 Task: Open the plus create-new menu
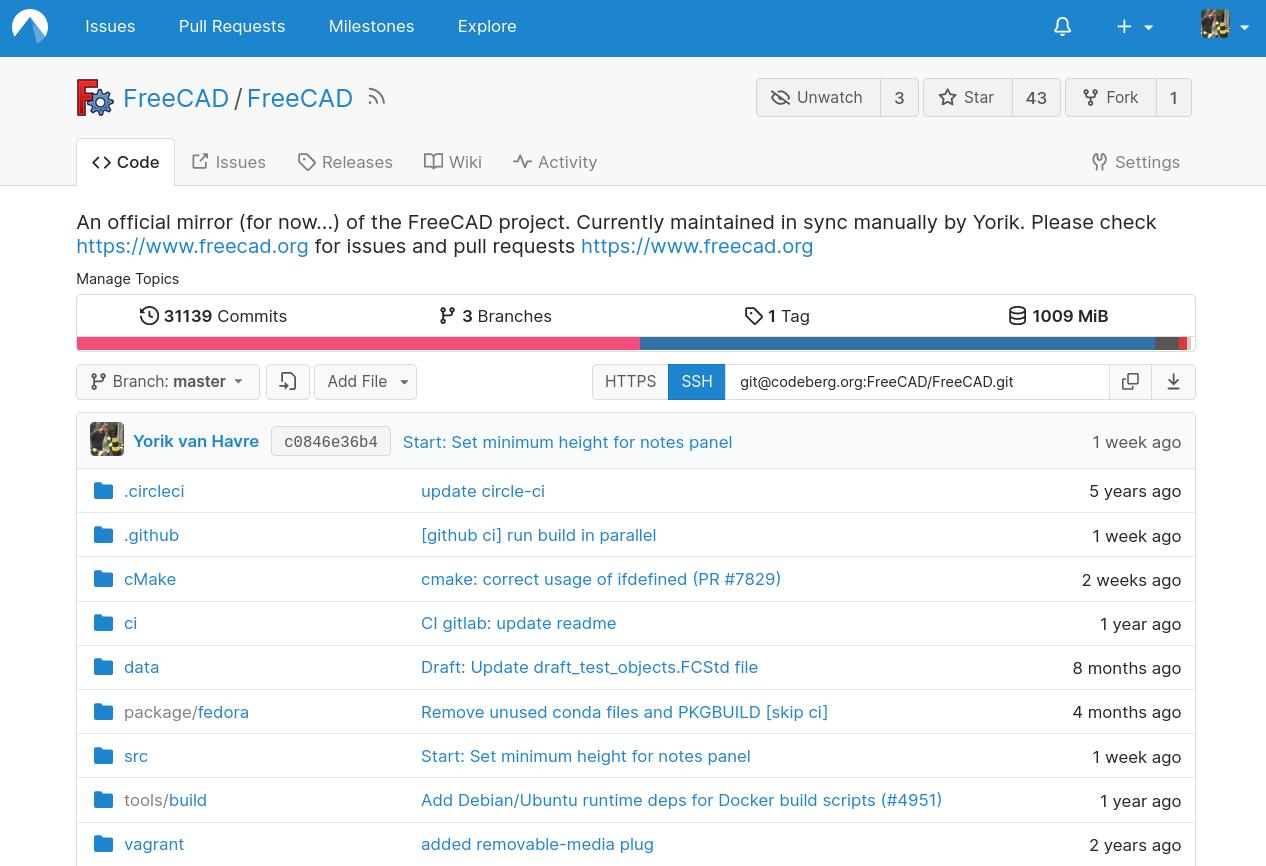[x=1135, y=27]
